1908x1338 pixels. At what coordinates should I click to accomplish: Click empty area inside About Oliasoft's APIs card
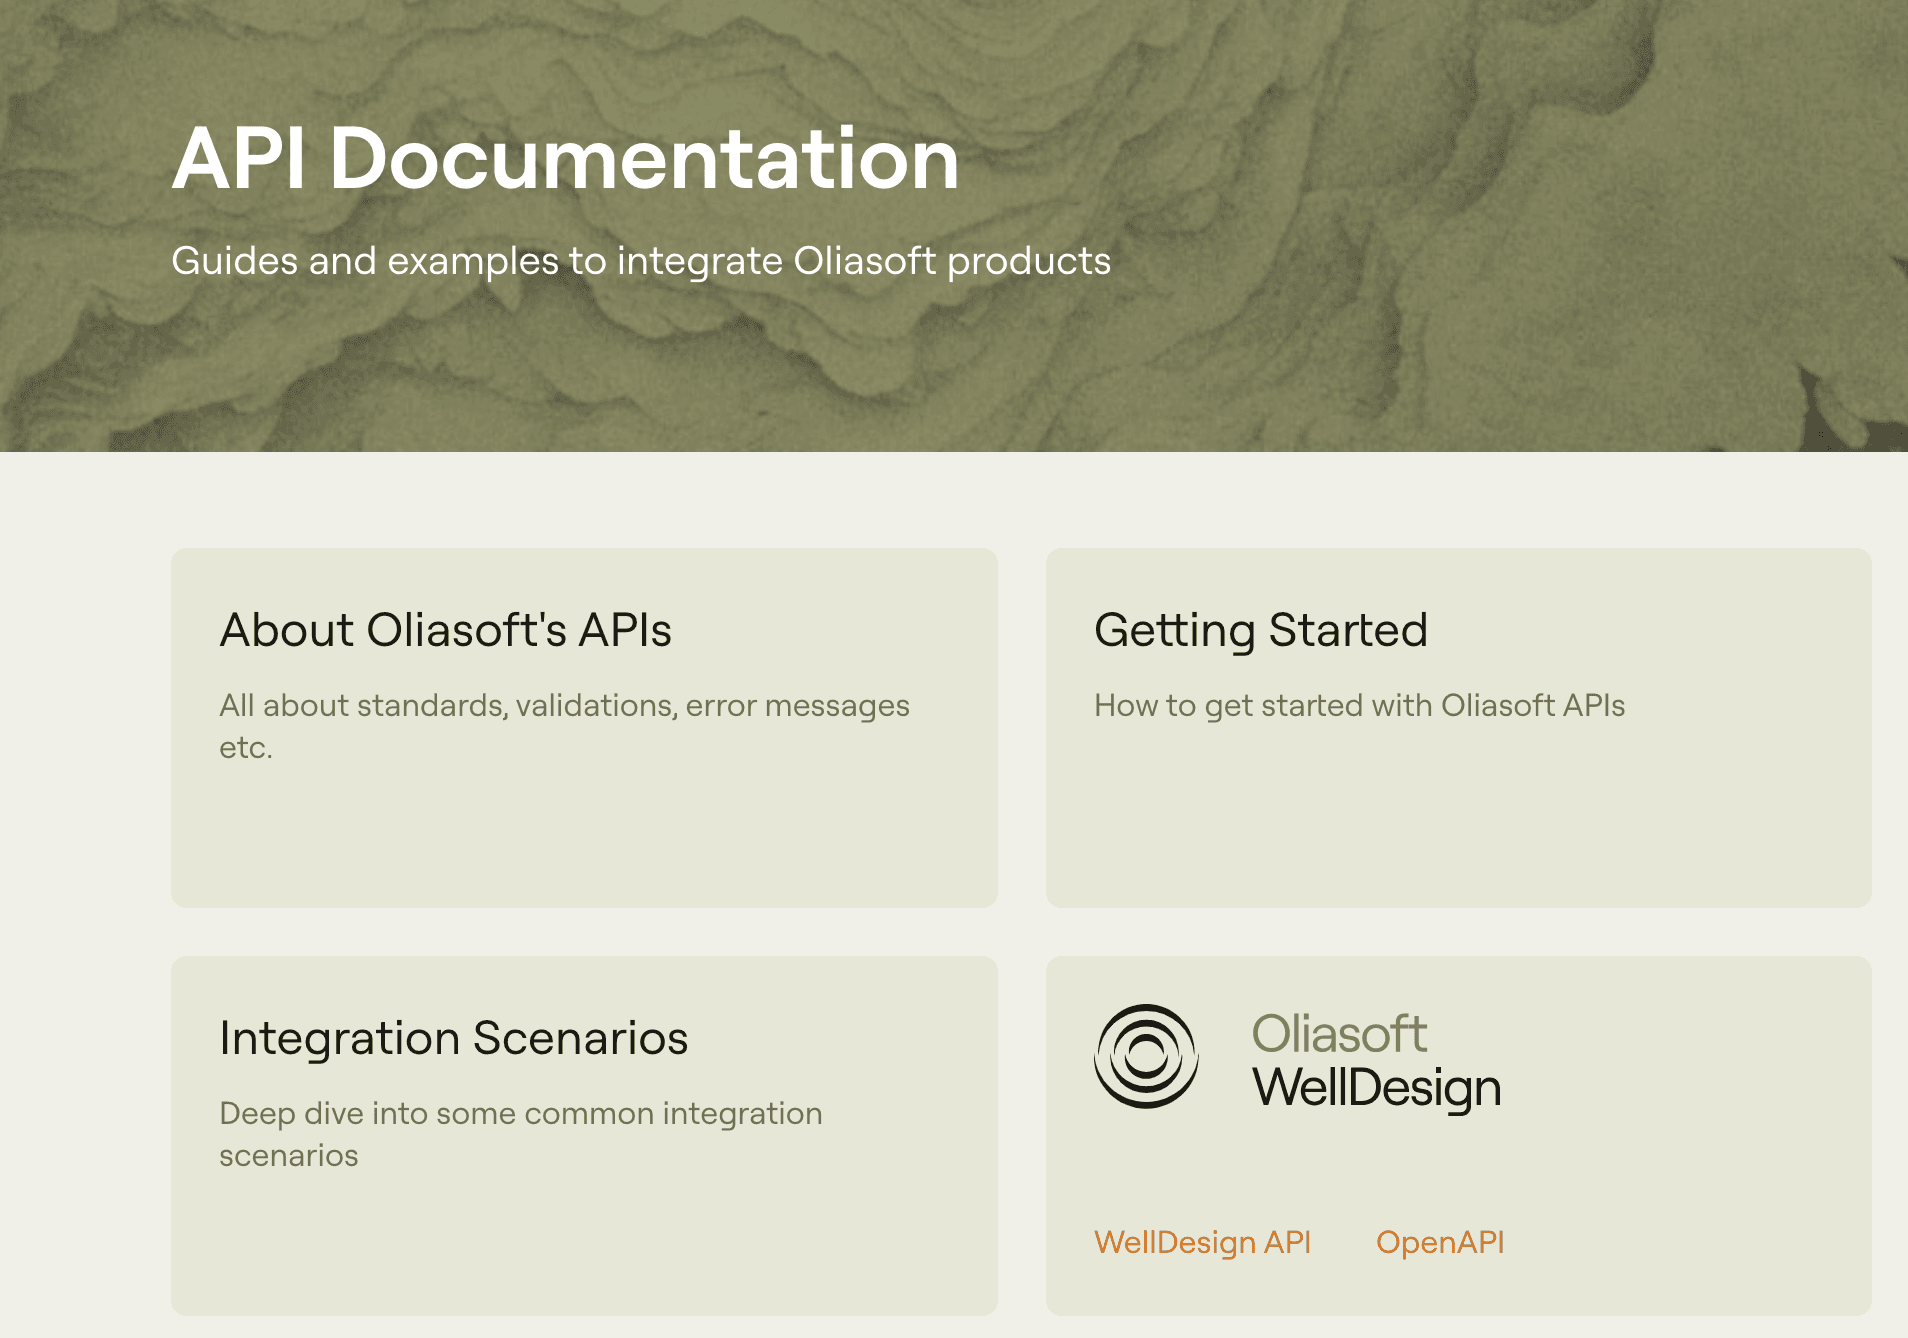pyautogui.click(x=584, y=840)
